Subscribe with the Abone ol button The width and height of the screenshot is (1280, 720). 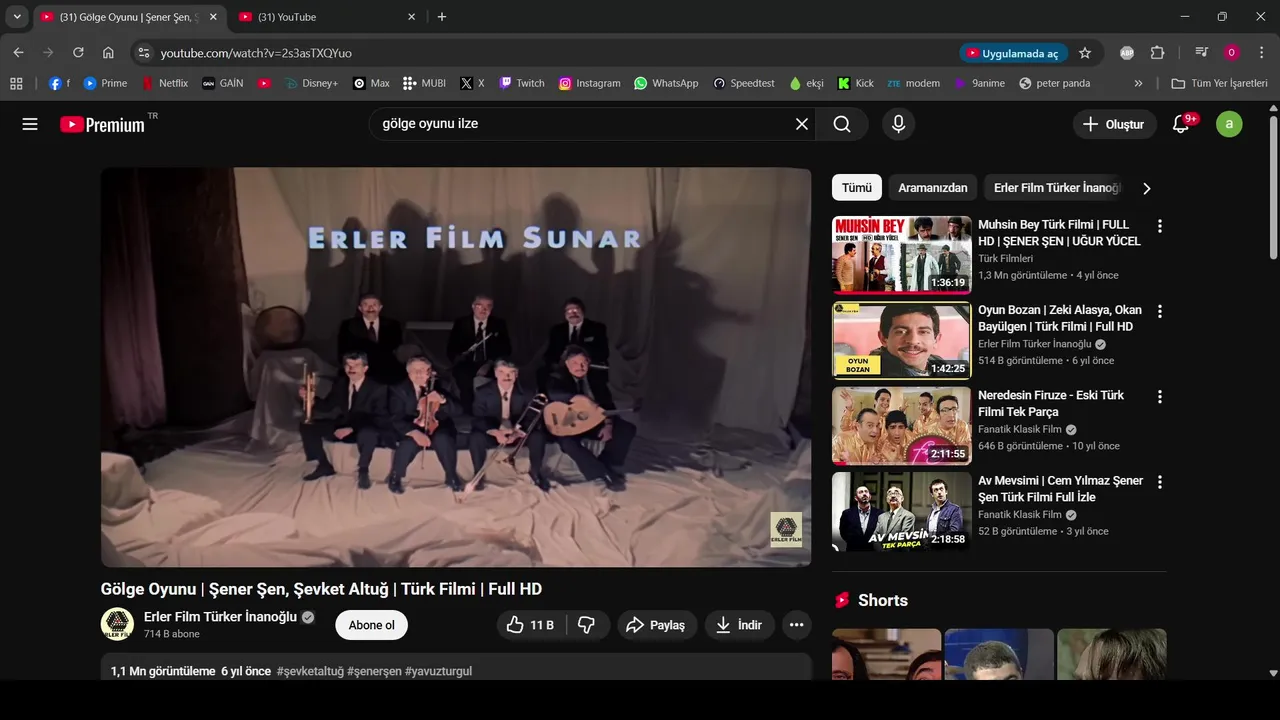pyautogui.click(x=371, y=625)
